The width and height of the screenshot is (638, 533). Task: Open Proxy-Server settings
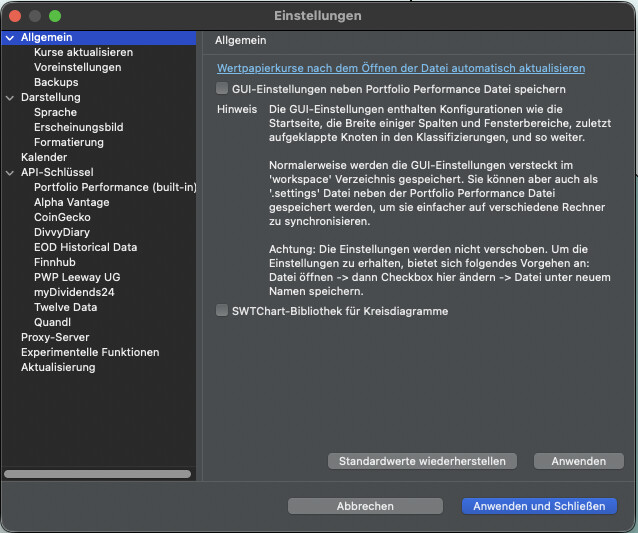point(55,337)
